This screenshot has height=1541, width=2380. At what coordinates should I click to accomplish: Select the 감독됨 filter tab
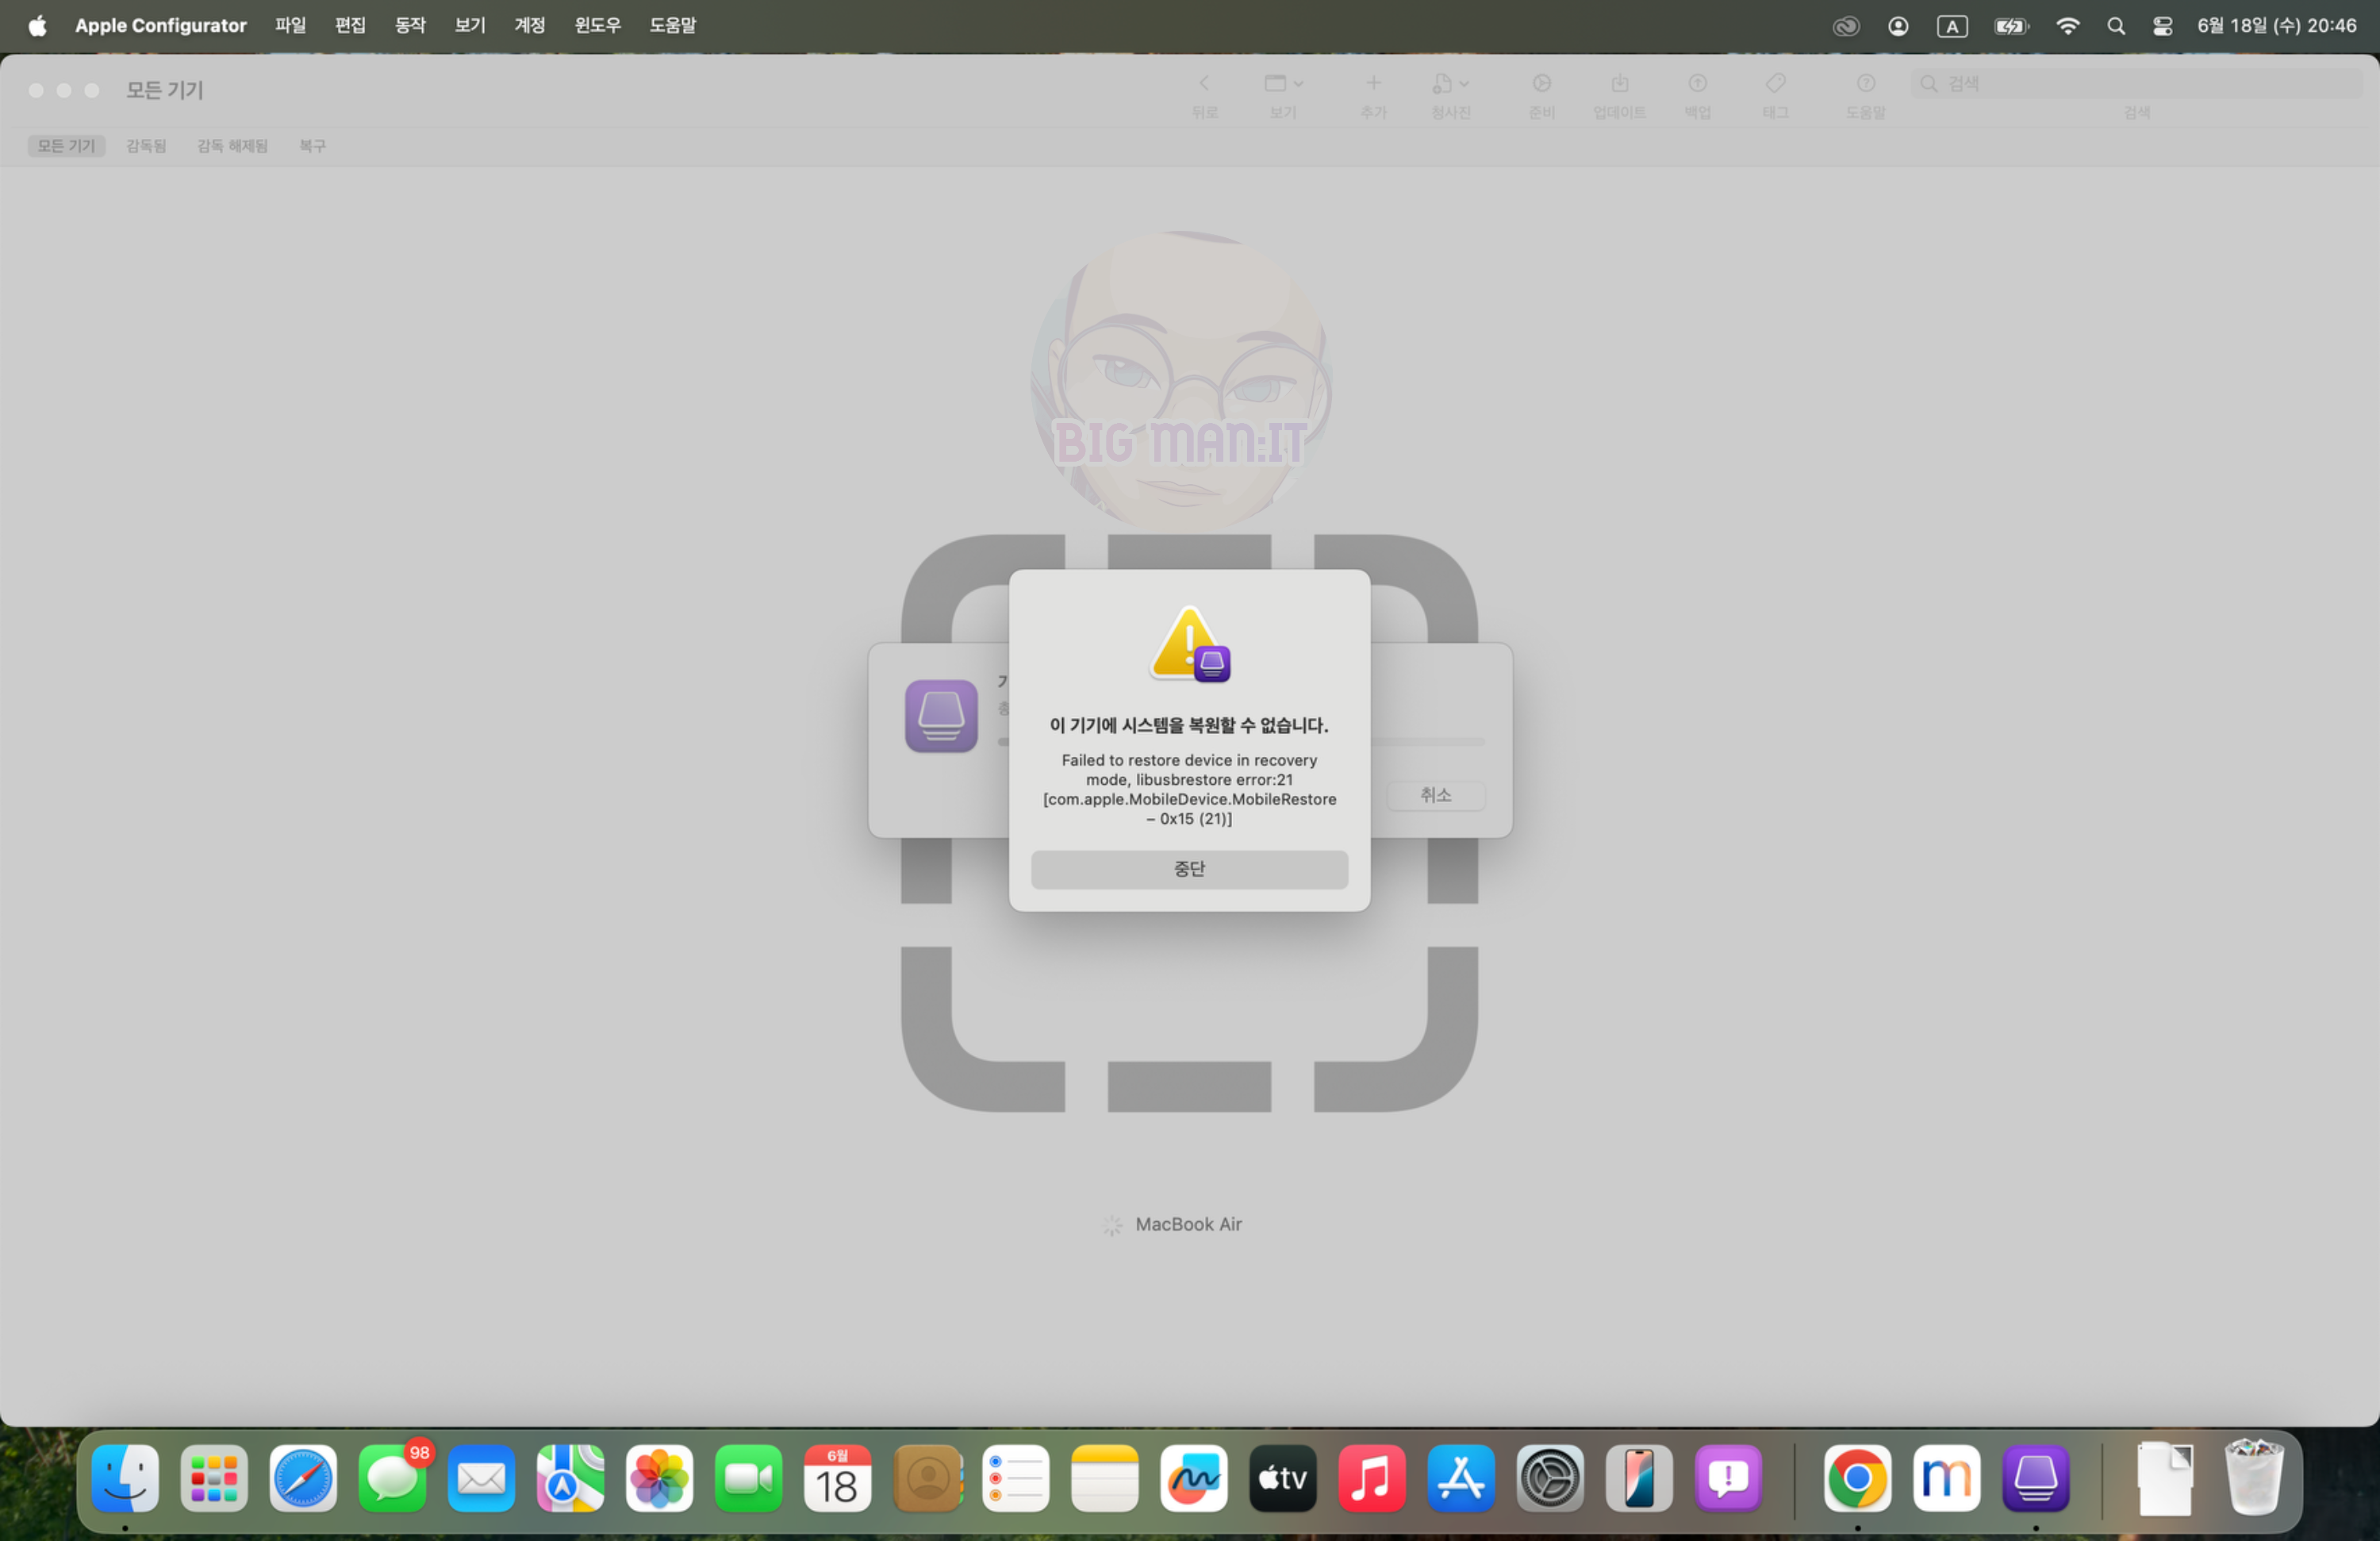146,146
